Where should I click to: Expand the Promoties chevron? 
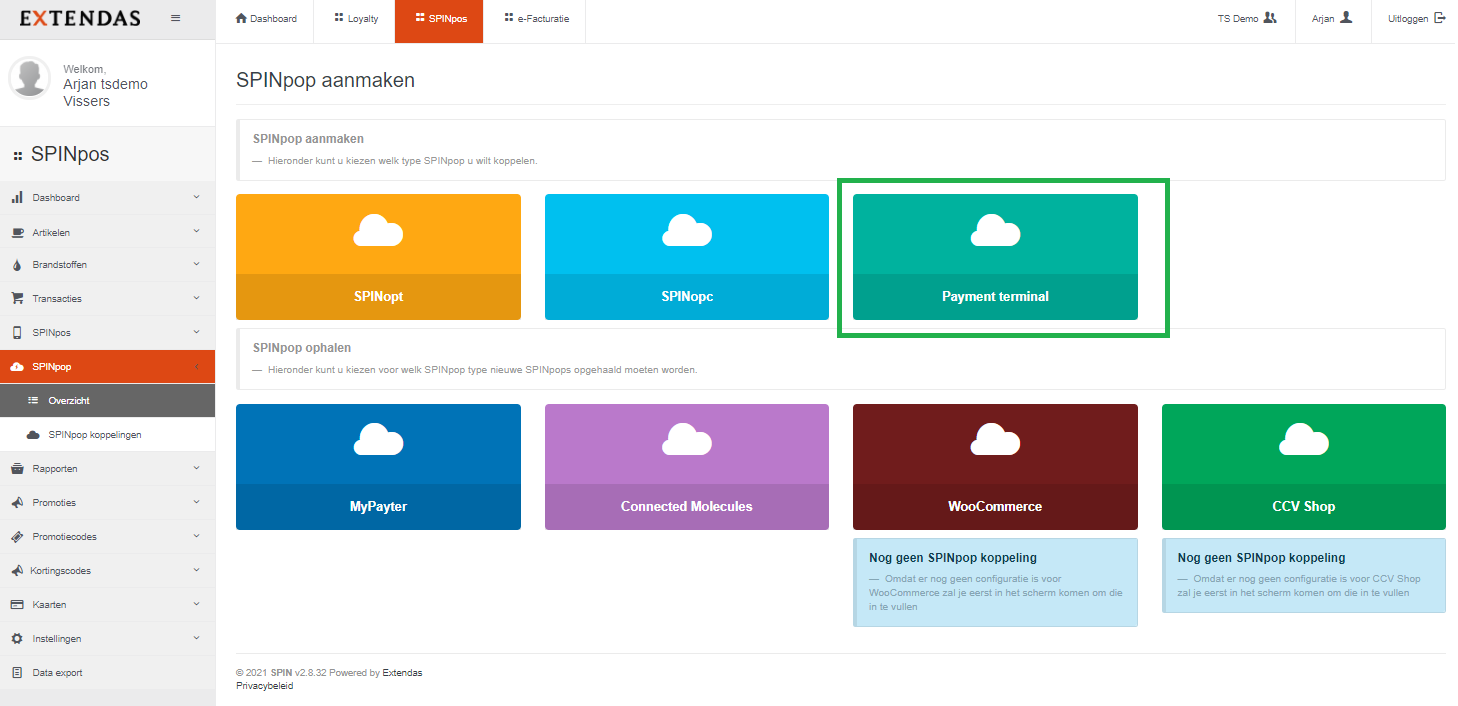[197, 502]
